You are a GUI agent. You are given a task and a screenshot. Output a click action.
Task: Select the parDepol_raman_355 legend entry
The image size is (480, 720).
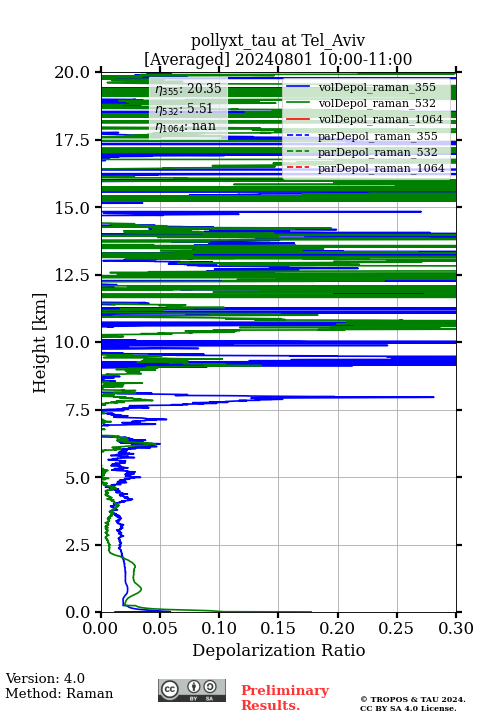[362, 136]
